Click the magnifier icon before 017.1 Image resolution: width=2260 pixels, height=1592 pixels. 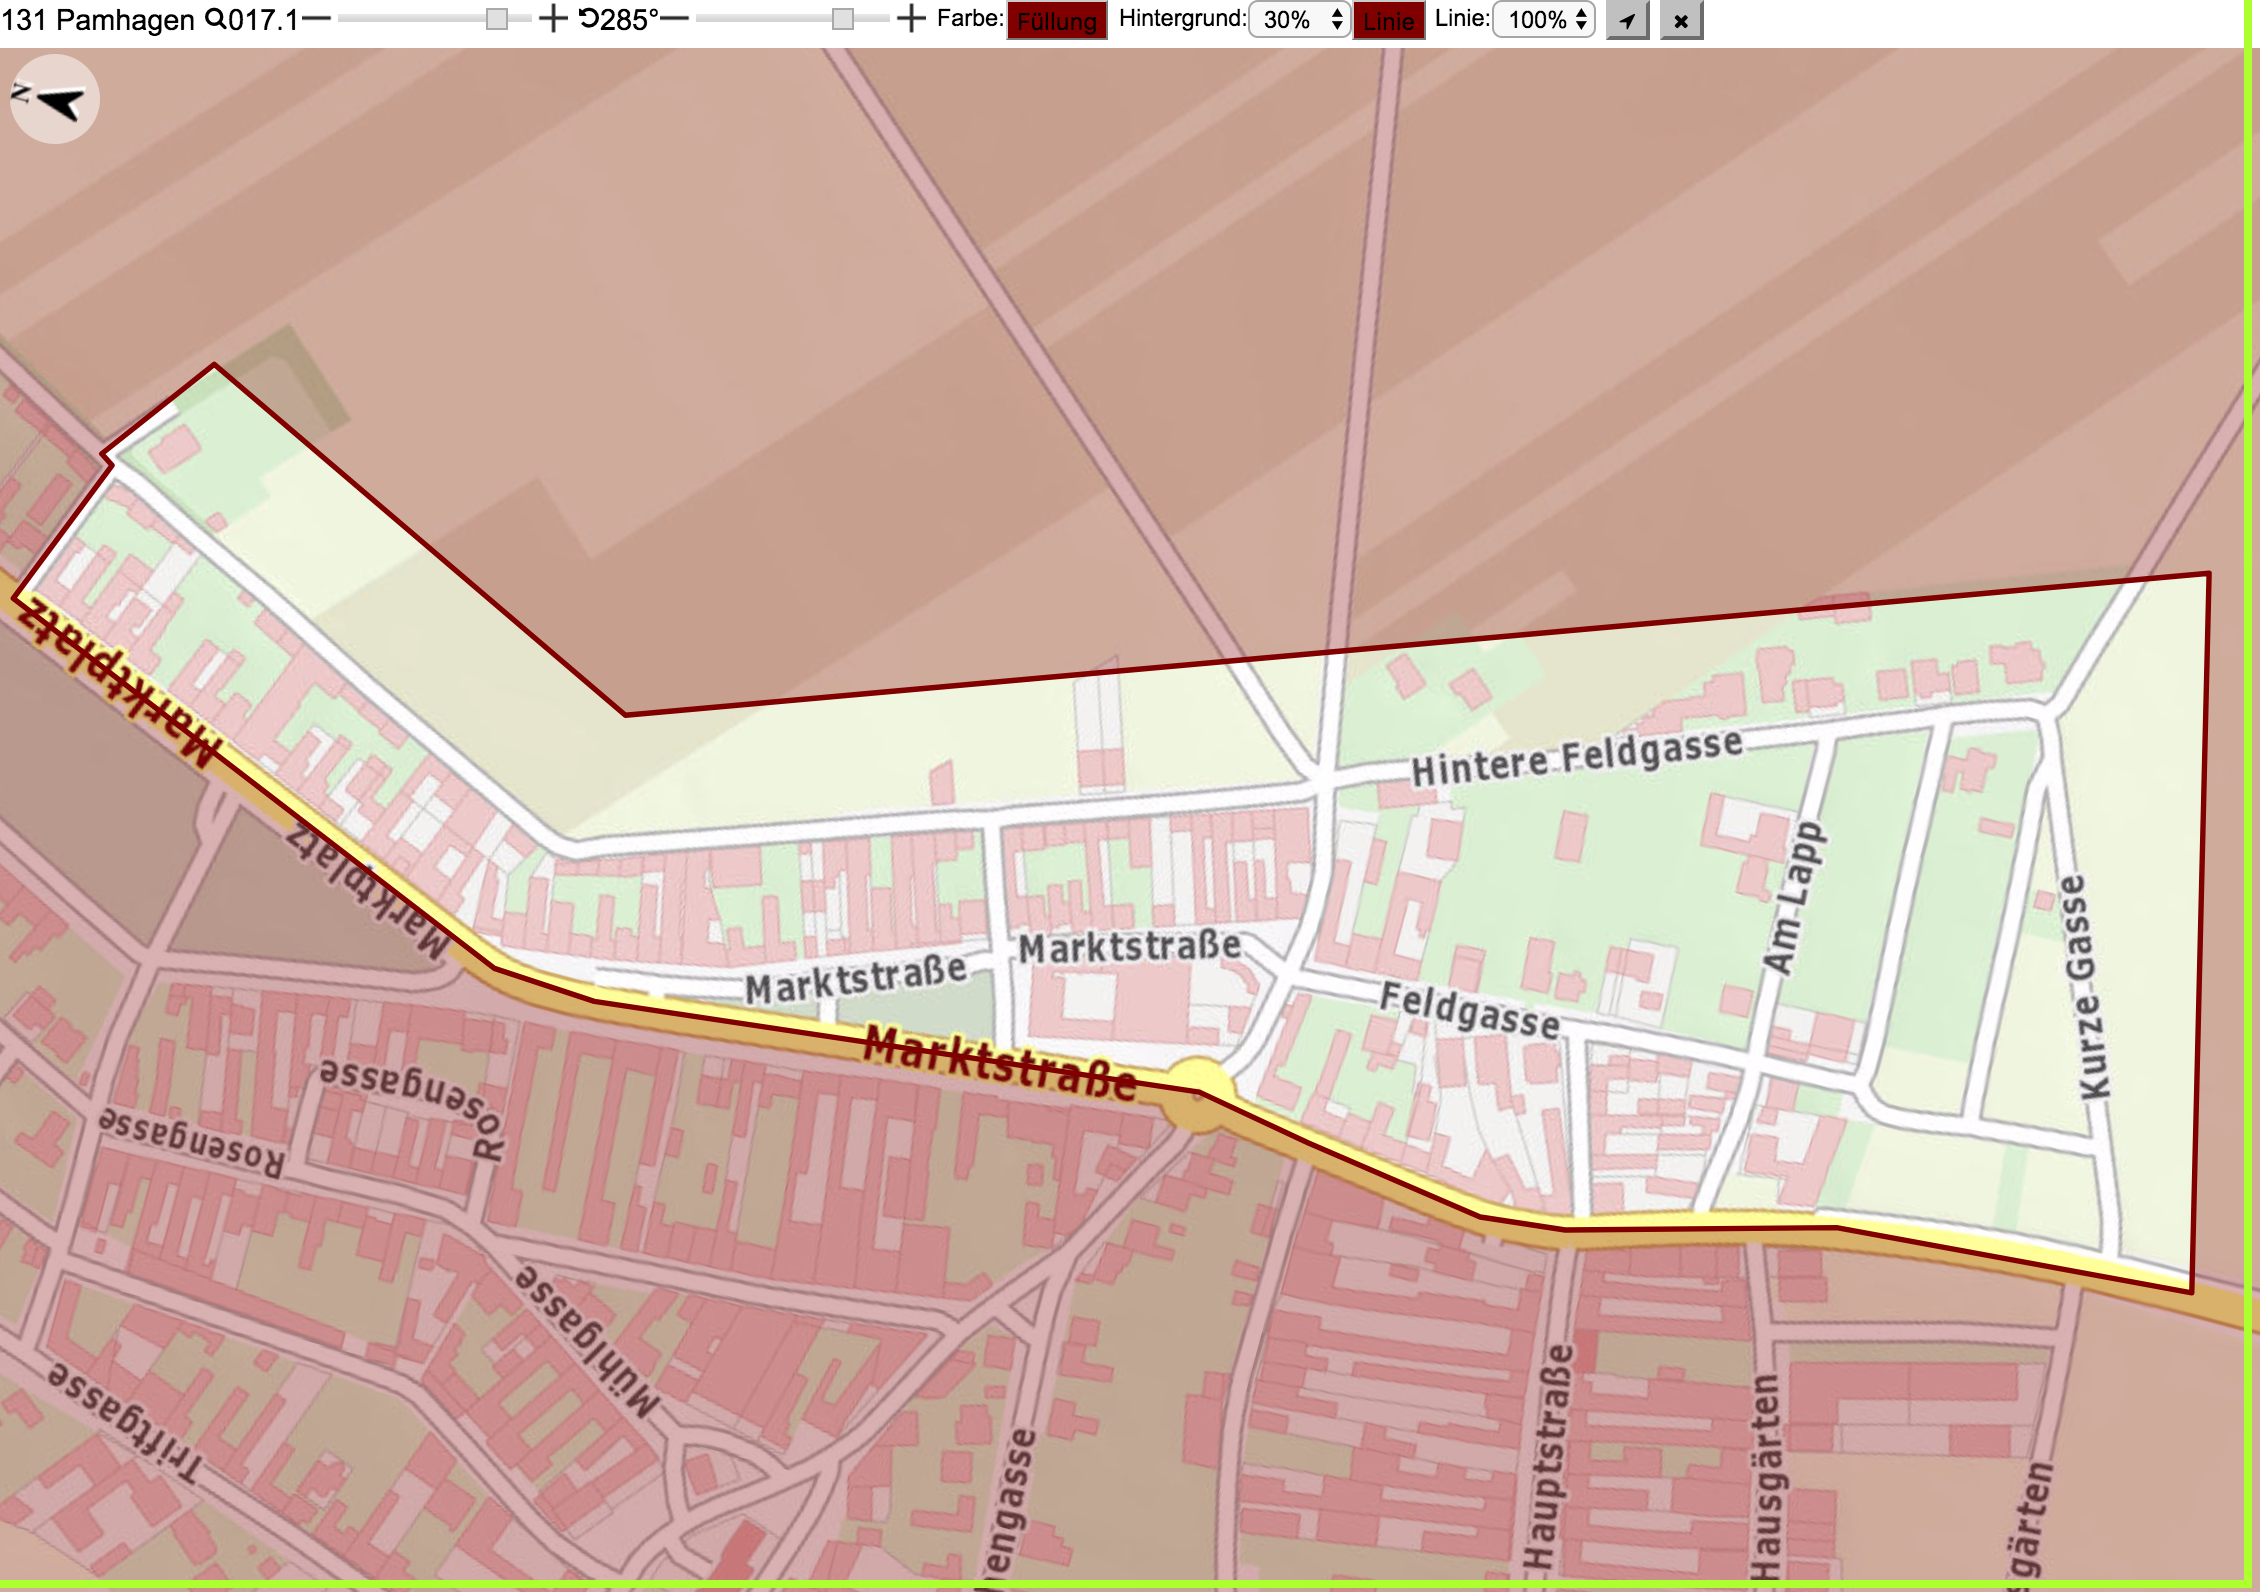point(215,19)
